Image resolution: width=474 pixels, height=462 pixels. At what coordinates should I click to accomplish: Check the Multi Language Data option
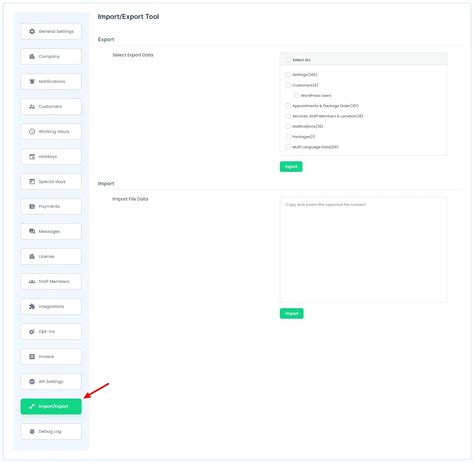click(x=288, y=147)
